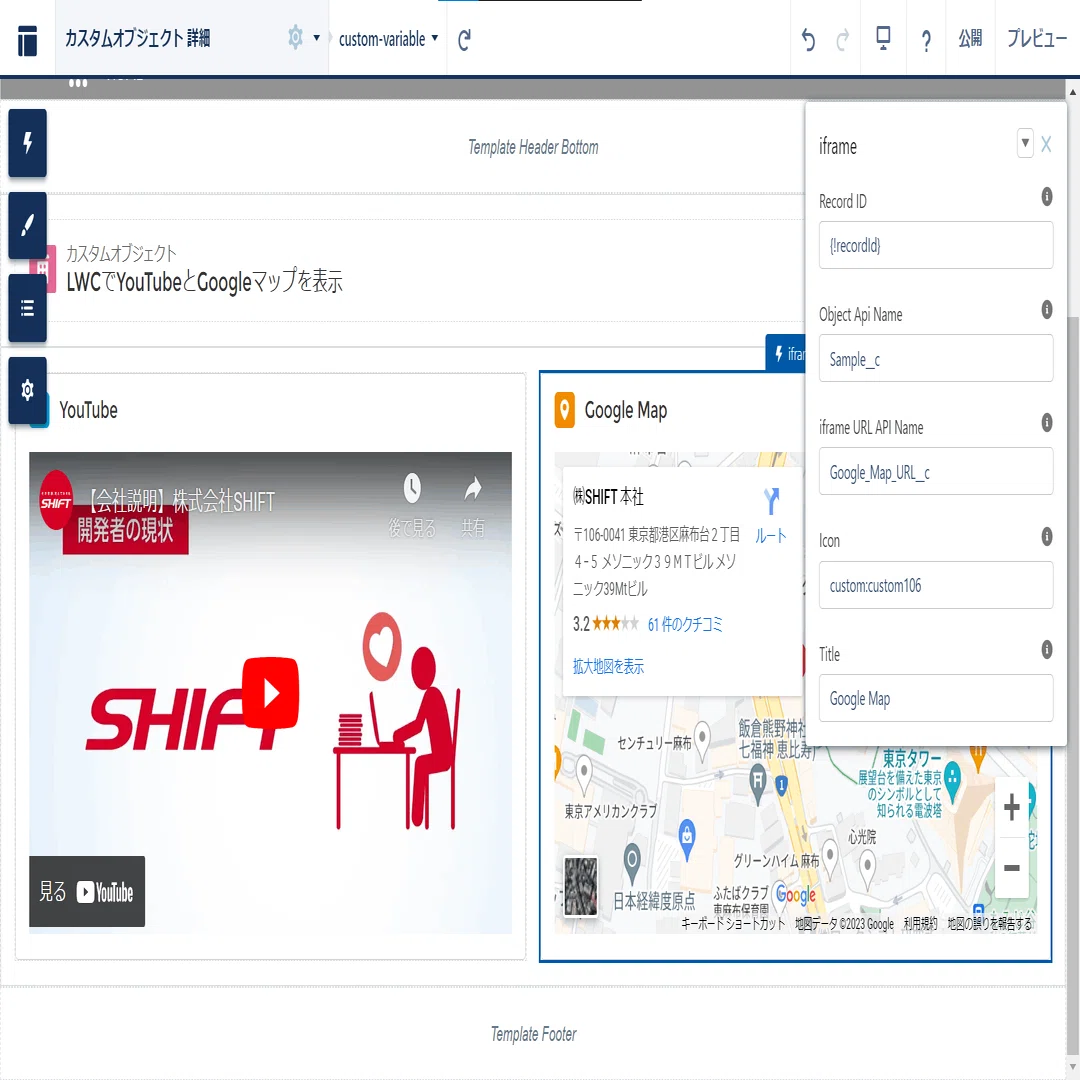
Task: Click the SHIFT channel logo on video
Action: coord(56,500)
